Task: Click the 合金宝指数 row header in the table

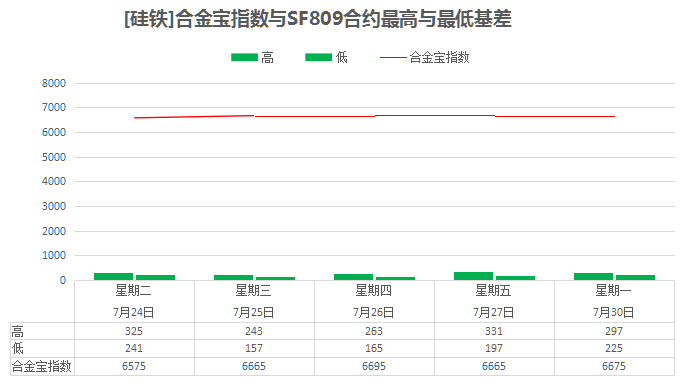Action: click(41, 366)
